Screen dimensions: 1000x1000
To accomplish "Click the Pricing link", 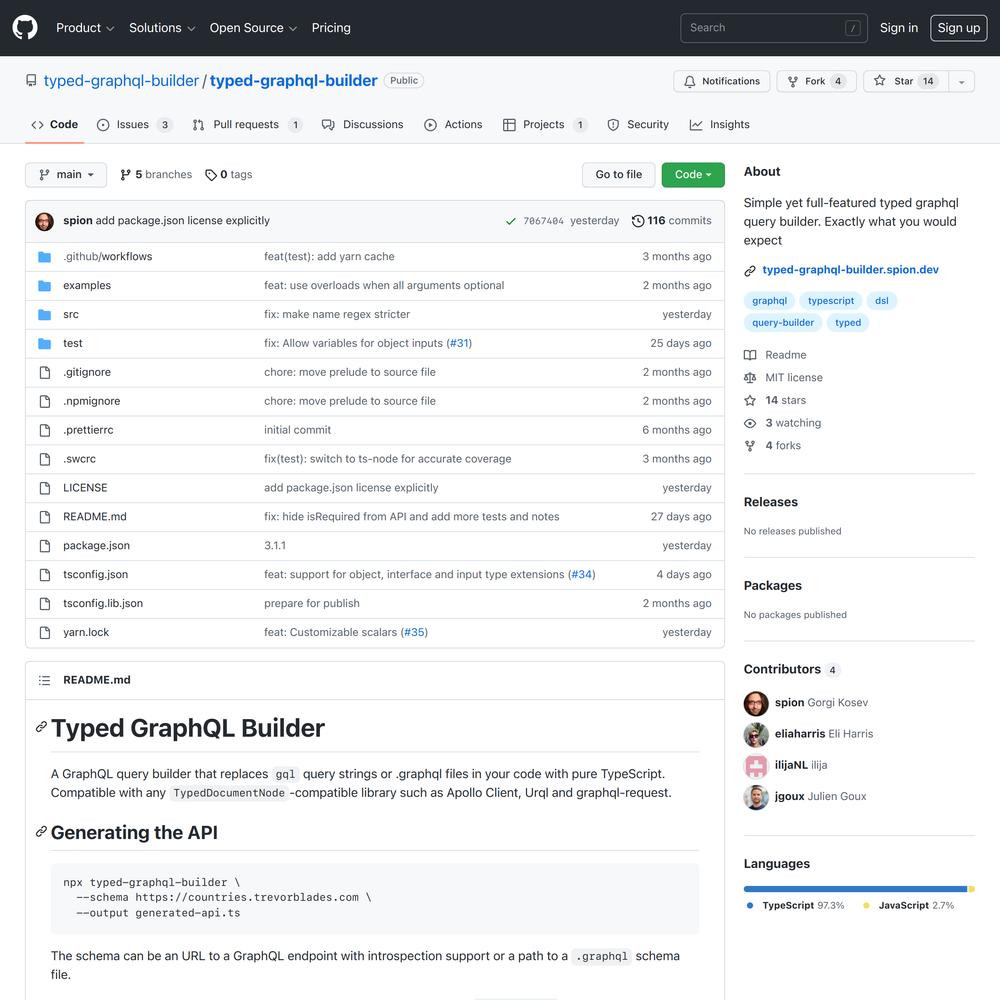I will click(331, 28).
